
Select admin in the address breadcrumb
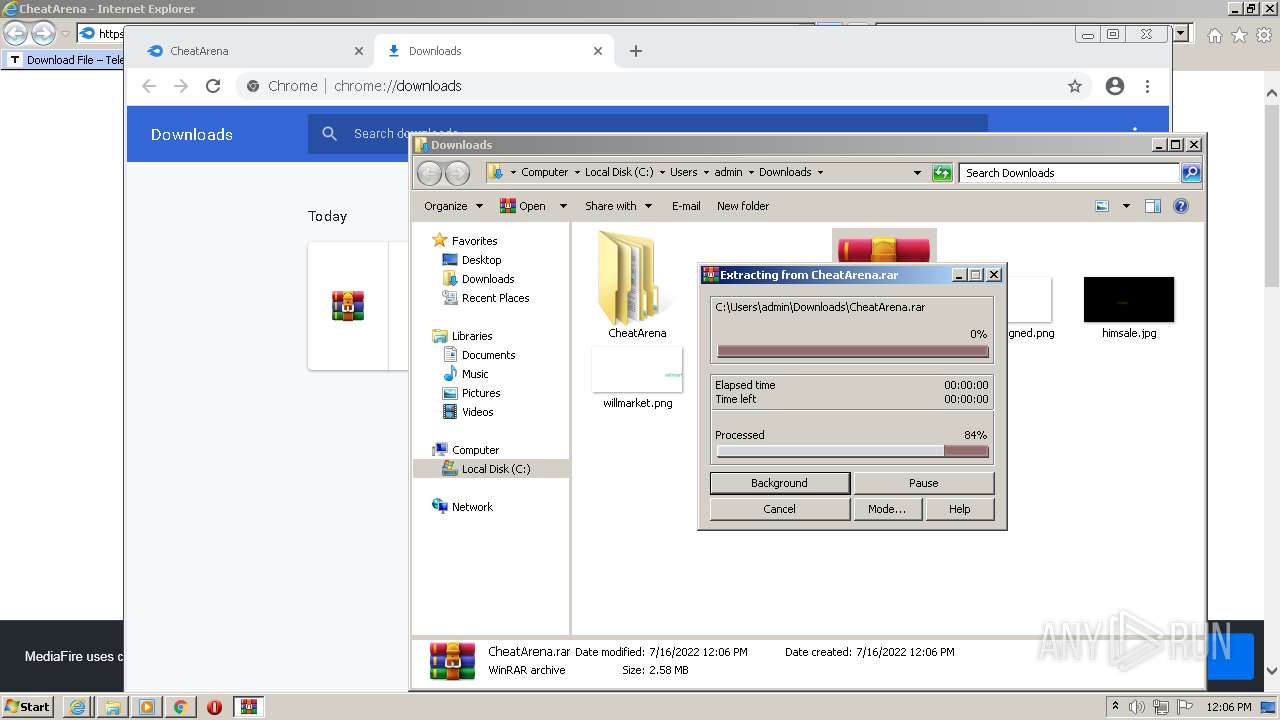[728, 172]
